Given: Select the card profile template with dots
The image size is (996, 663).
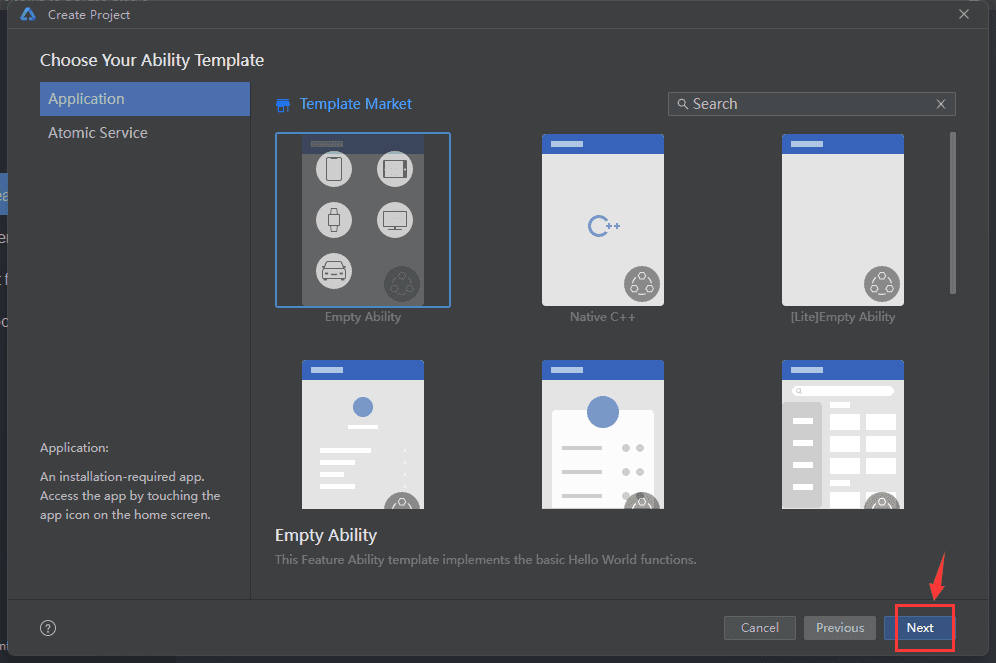Looking at the screenshot, I should pos(603,434).
